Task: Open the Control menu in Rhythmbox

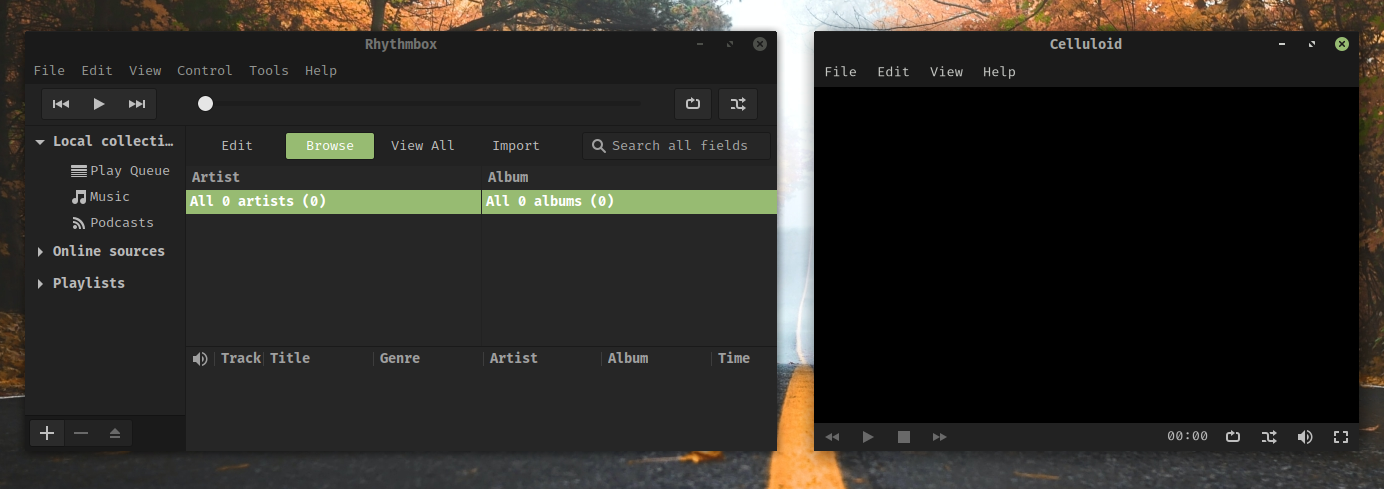Action: (204, 71)
